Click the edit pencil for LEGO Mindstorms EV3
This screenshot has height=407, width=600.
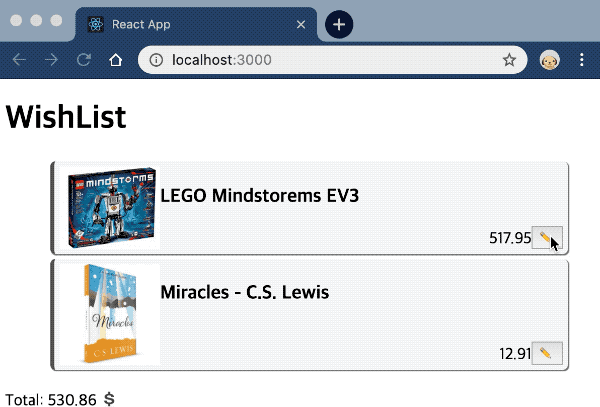tap(546, 237)
